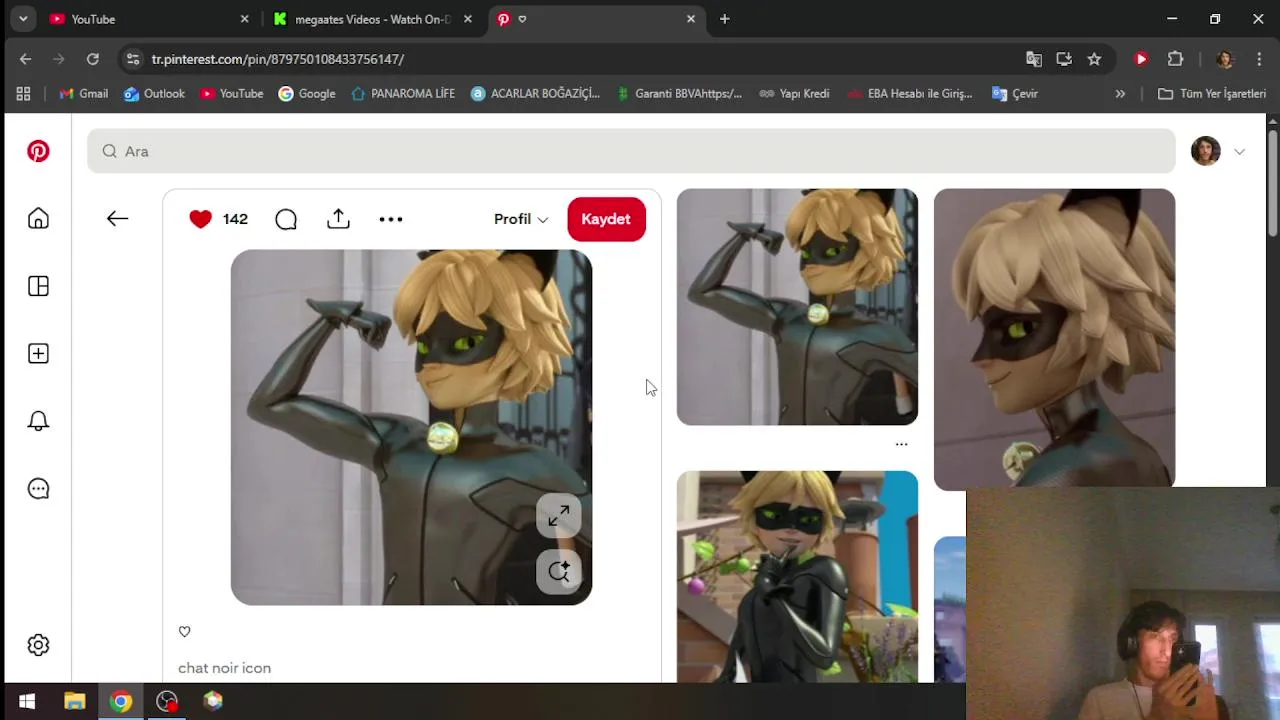Open Chrome profile avatar in toolbar

[1225, 59]
